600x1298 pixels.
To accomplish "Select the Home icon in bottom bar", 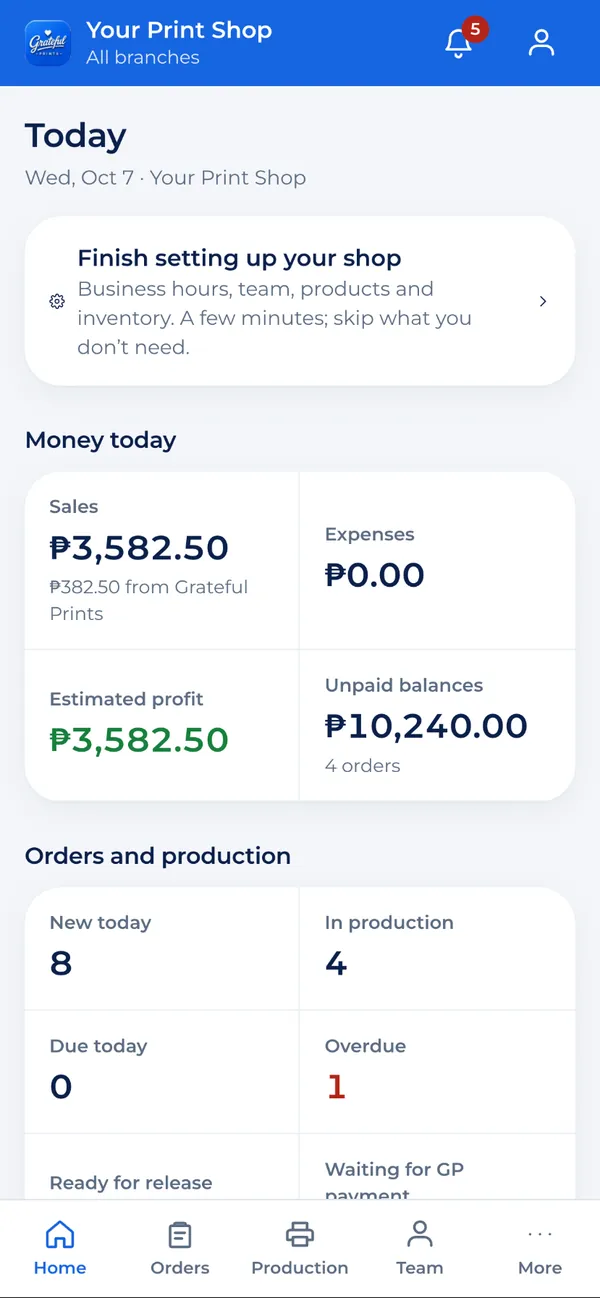I will 60,1234.
